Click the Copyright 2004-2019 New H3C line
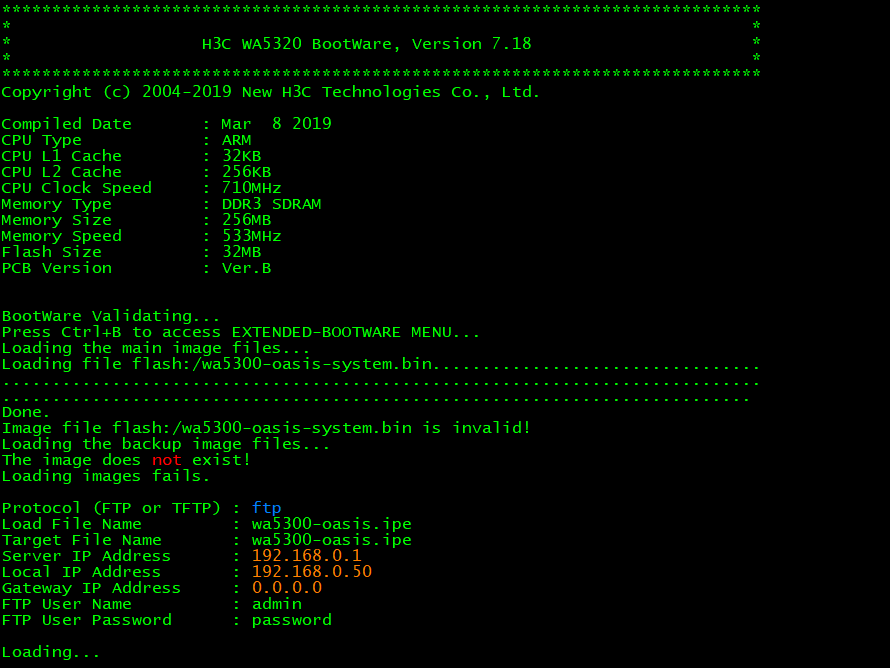 pos(271,92)
